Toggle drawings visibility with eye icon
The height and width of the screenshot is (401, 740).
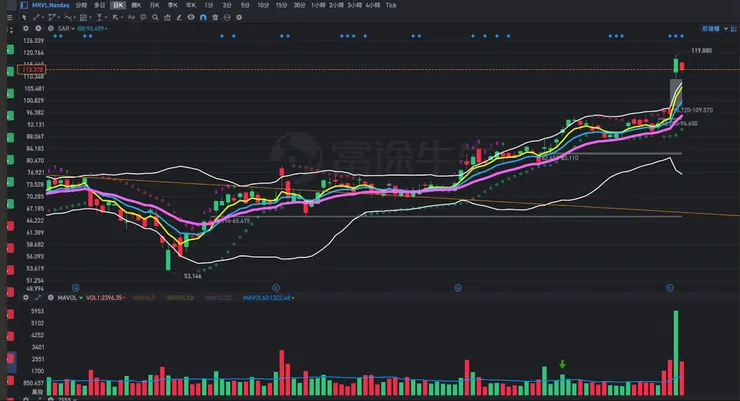[191, 17]
